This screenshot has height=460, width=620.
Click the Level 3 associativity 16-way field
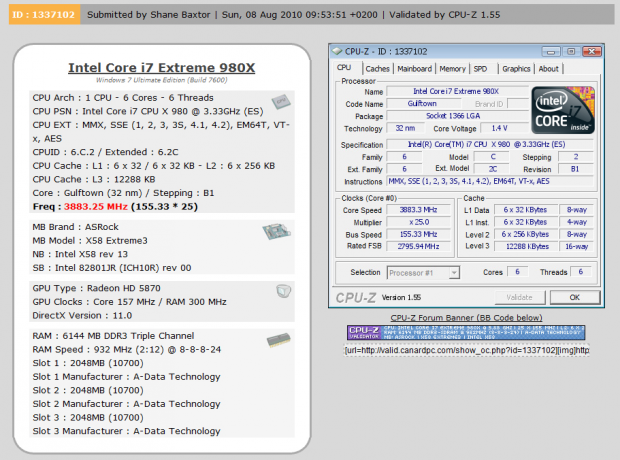577,246
